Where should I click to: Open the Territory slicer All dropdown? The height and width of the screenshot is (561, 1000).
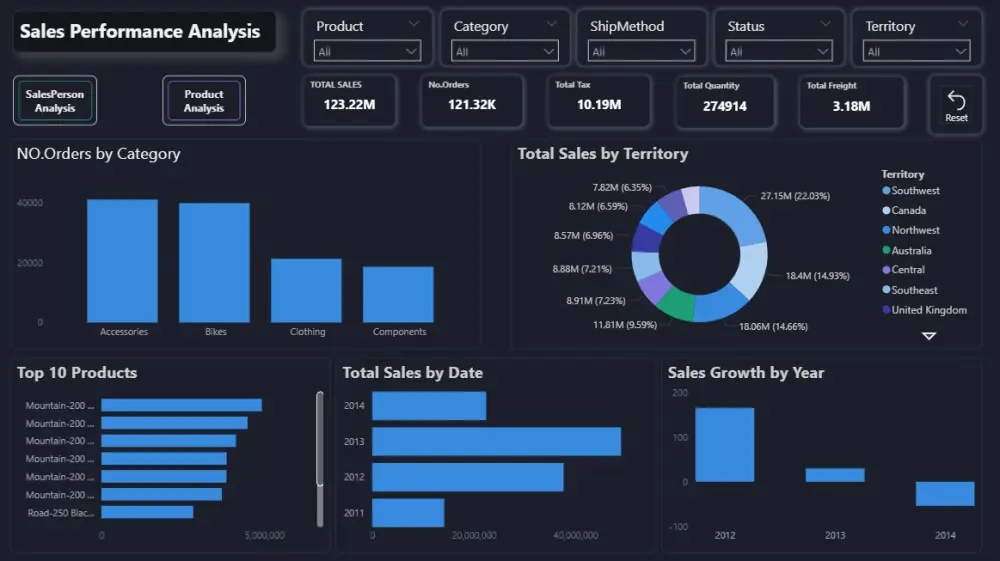coord(916,52)
